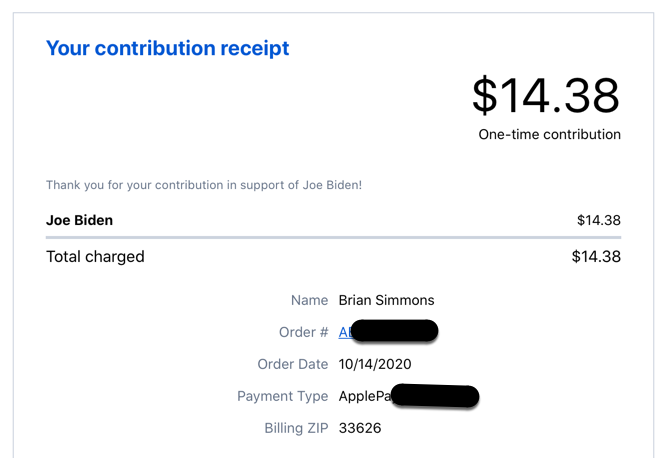Click the bold 'Joe Biden' recipient name
668x458 pixels.
point(79,220)
